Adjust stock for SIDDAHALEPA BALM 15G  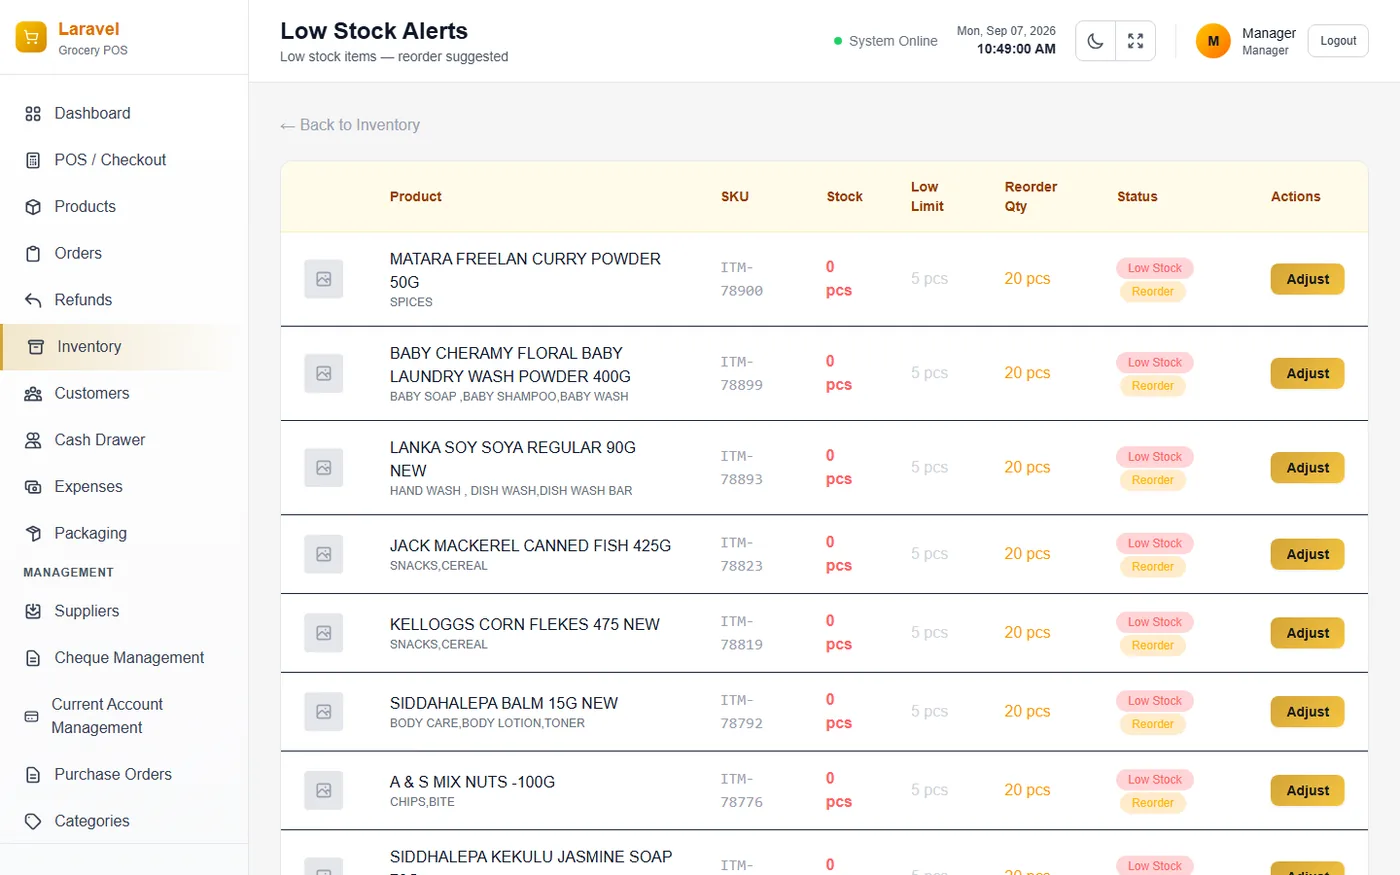(x=1307, y=712)
